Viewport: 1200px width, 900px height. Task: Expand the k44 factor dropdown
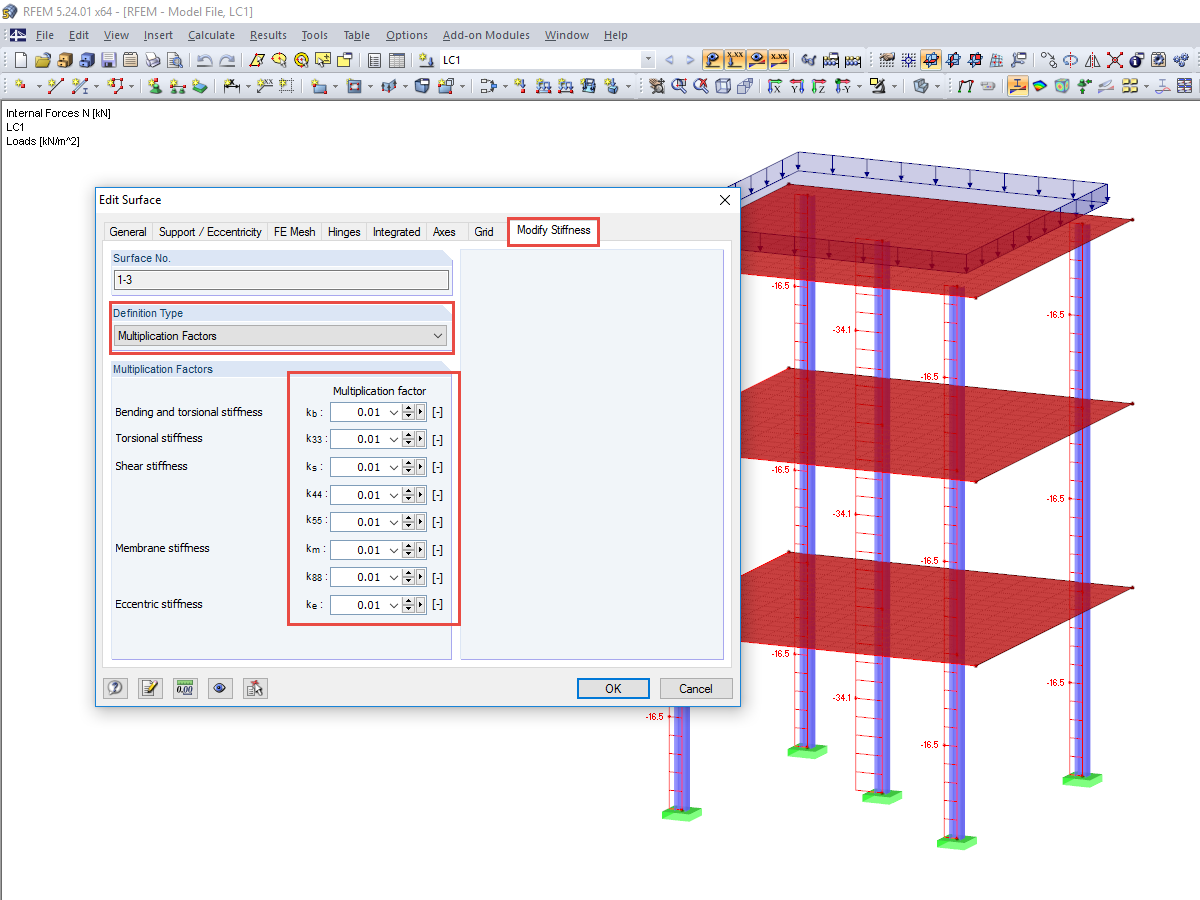(394, 495)
